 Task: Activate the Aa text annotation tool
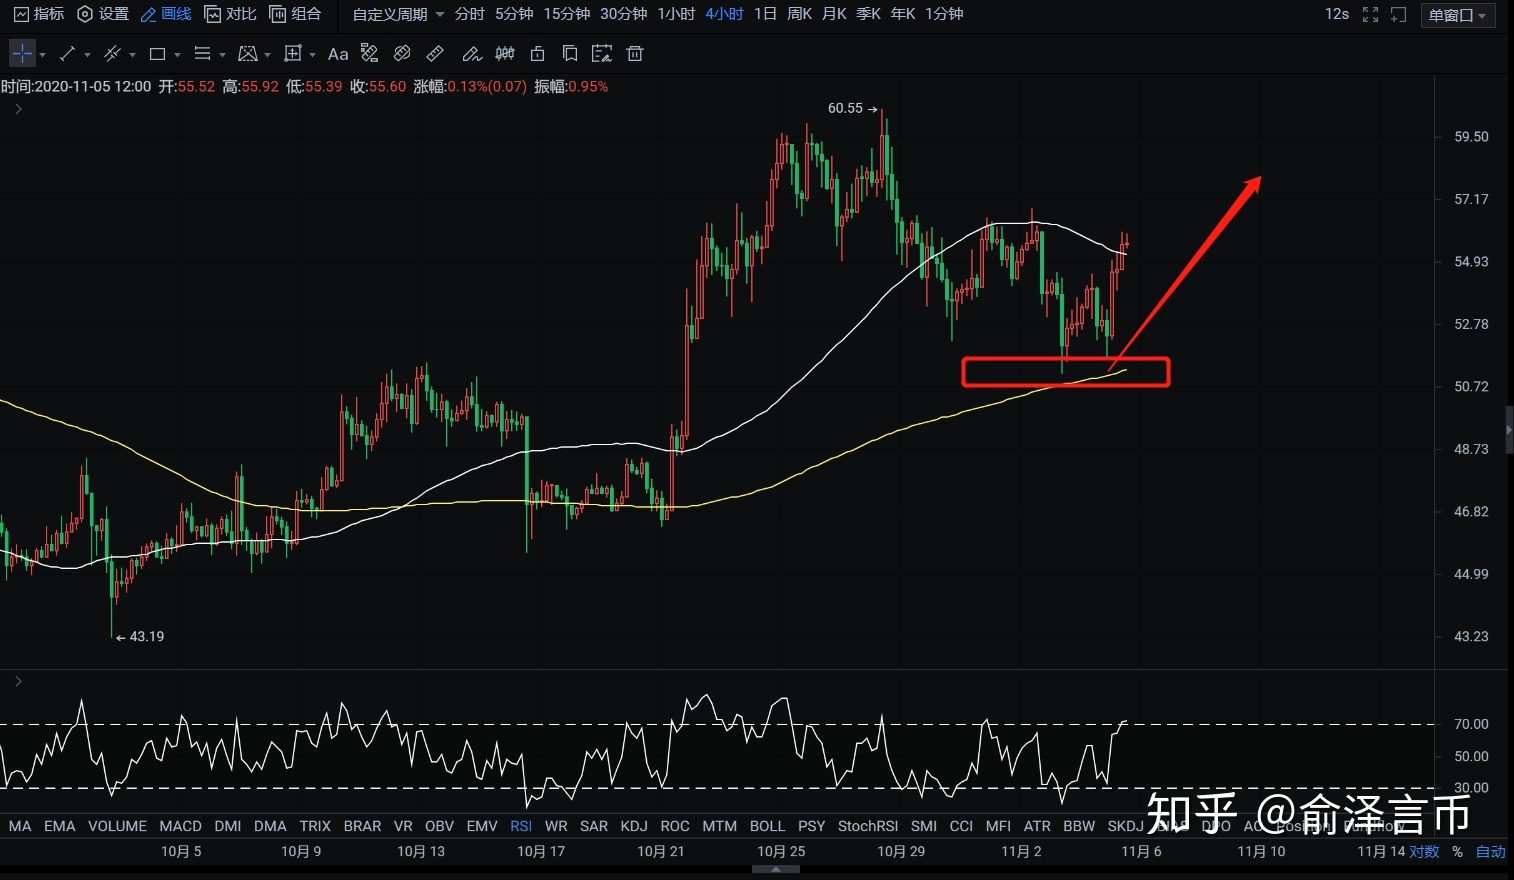338,54
